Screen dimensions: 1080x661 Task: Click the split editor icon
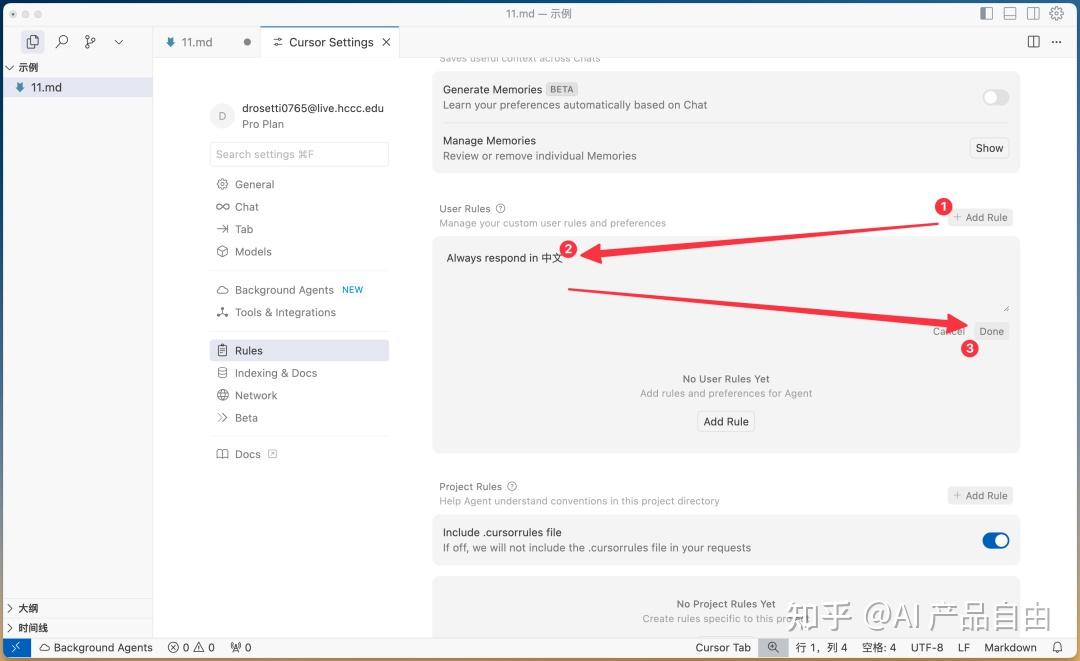click(x=1033, y=42)
